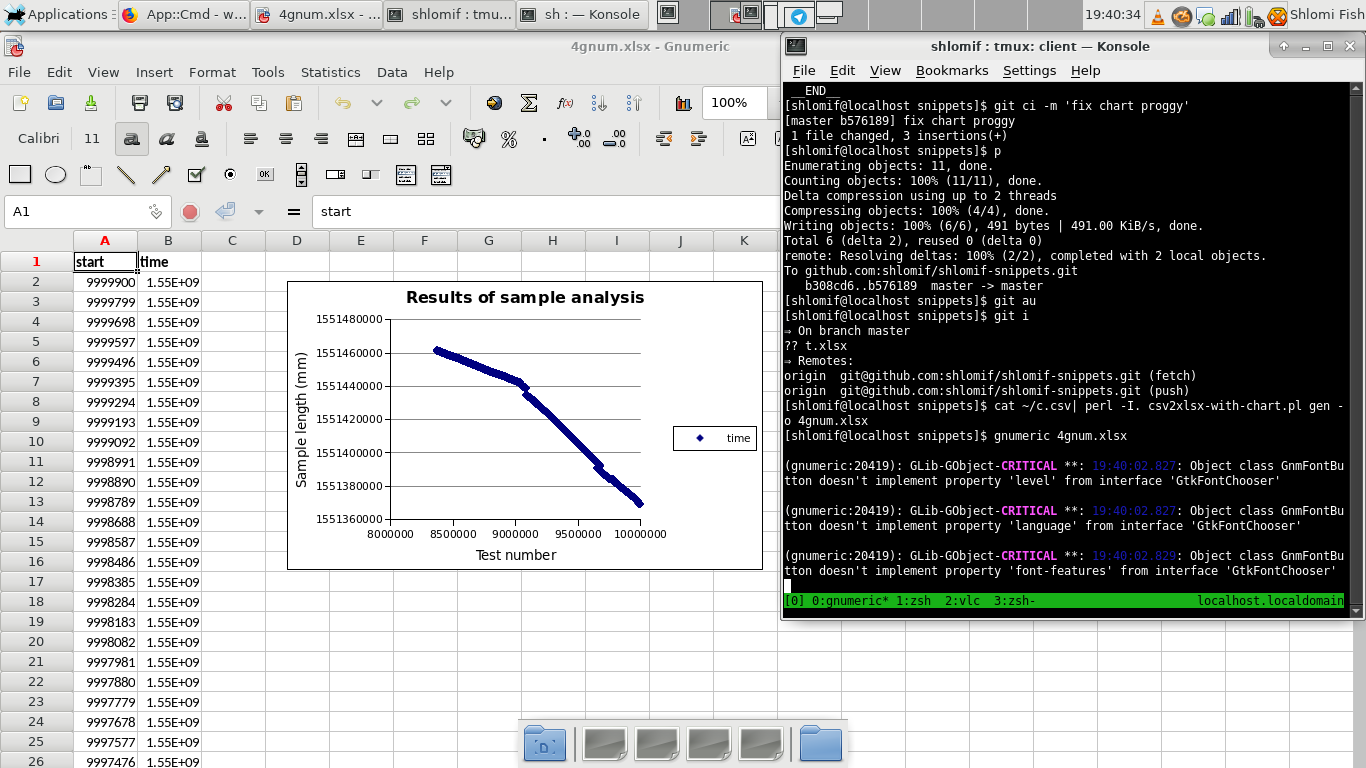Open the function wizard f(x) icon
Image resolution: width=1366 pixels, height=768 pixels.
(x=564, y=103)
